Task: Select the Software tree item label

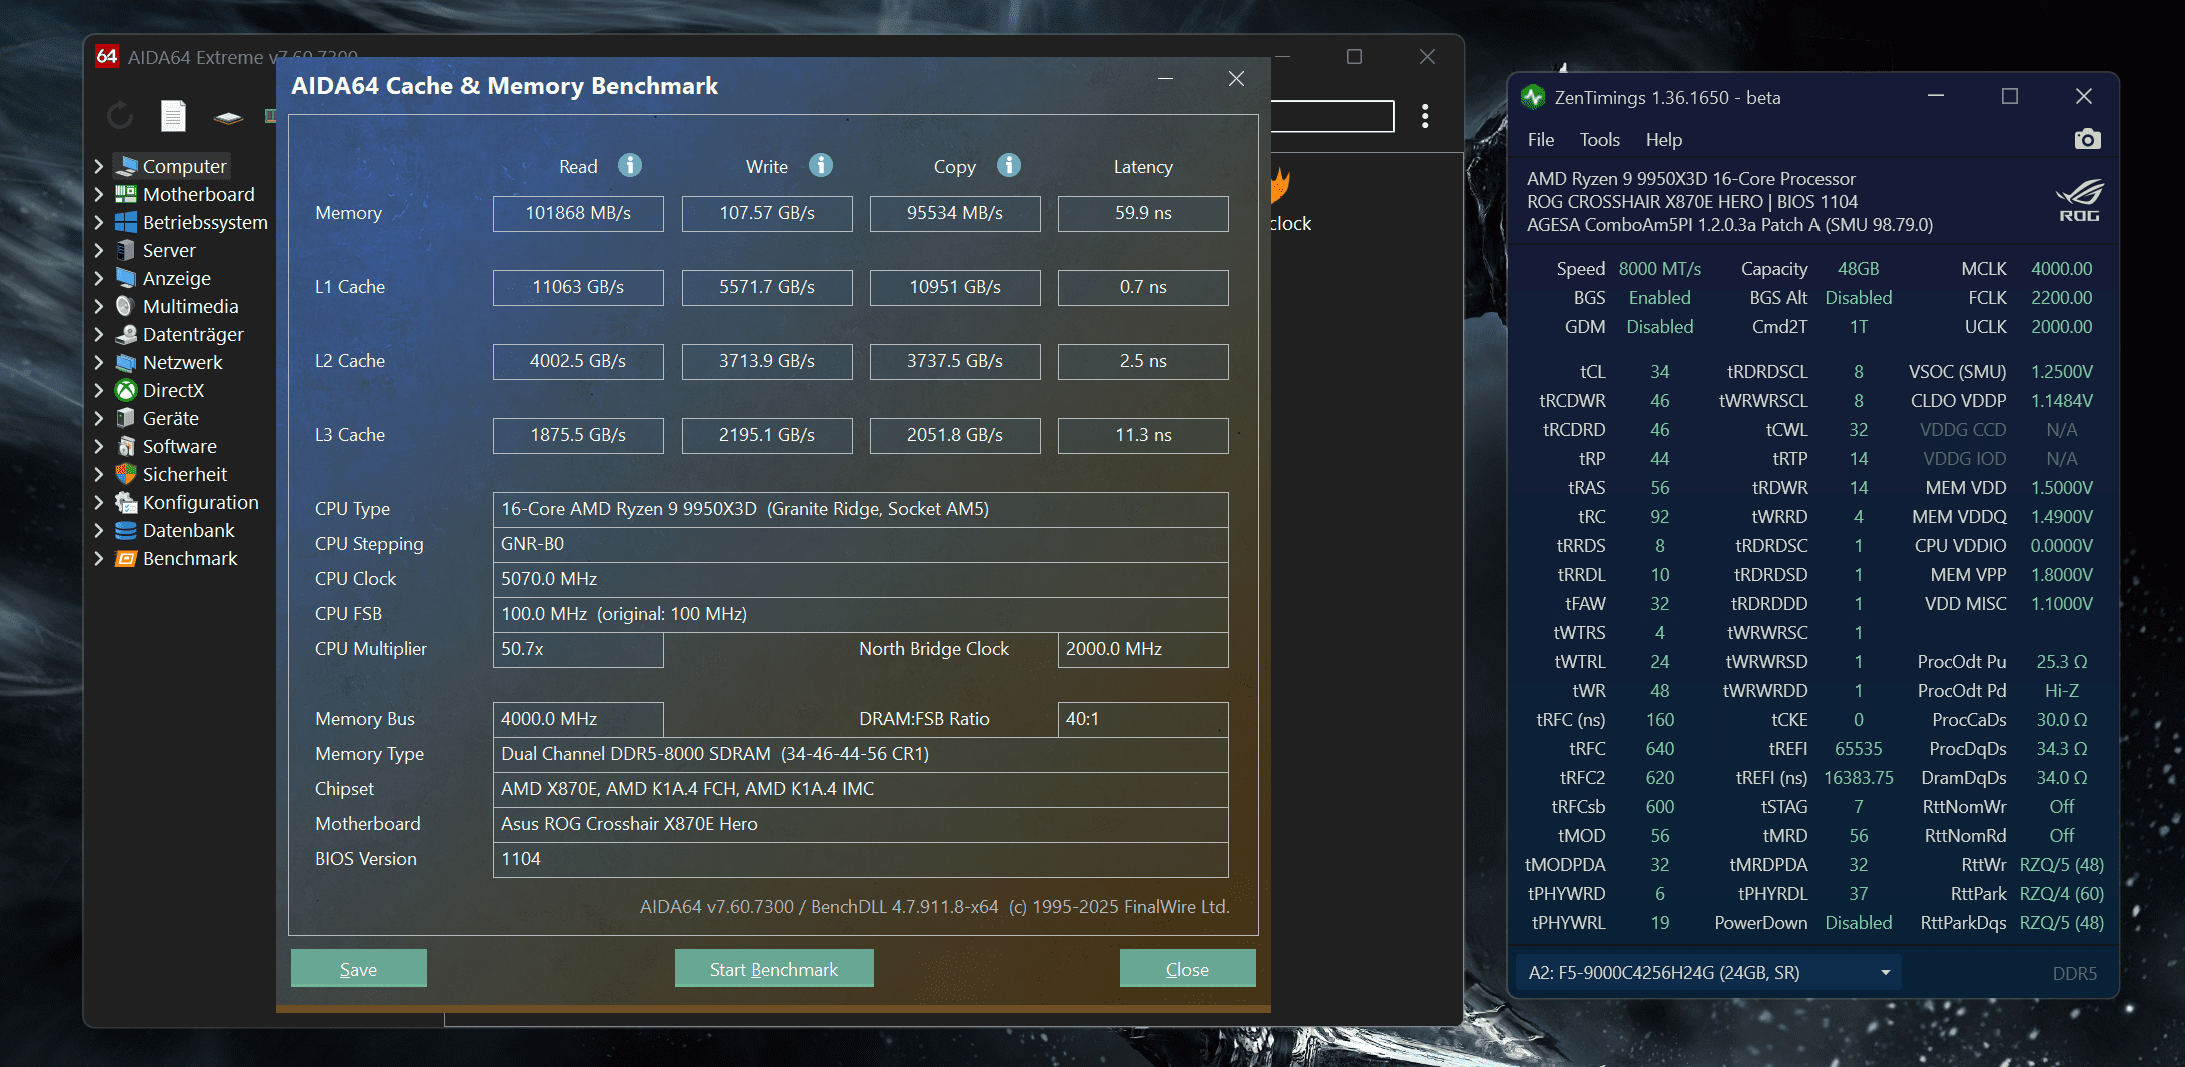Action: 180,446
